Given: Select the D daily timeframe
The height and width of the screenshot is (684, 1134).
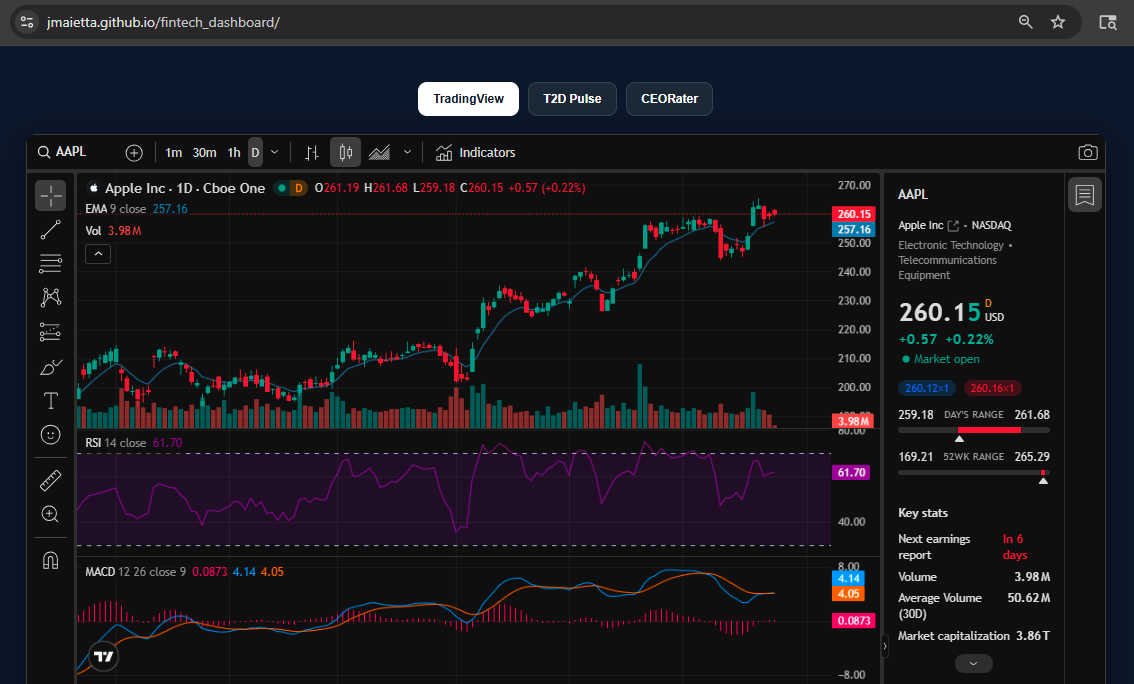Looking at the screenshot, I should pos(255,153).
